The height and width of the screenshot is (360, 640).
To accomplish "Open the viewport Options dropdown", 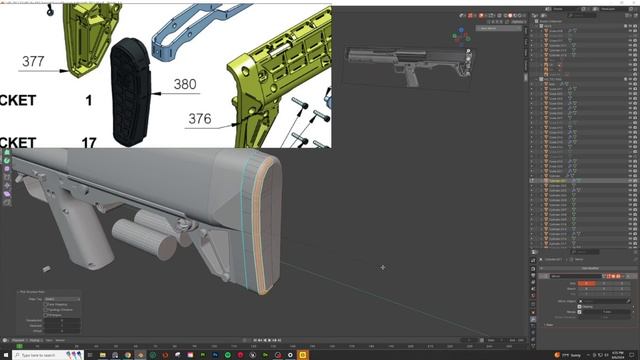I will (518, 22).
